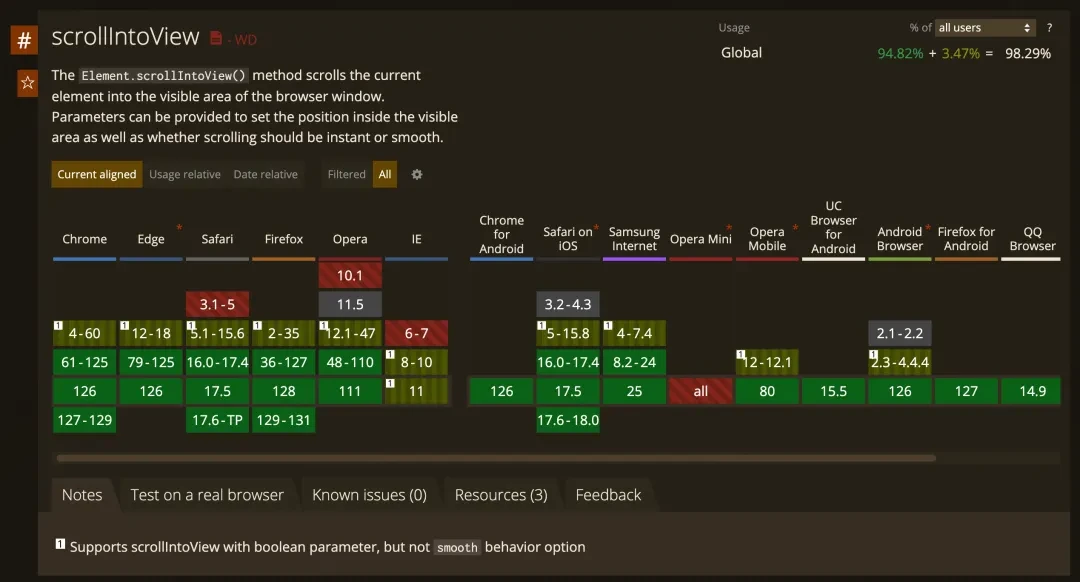Select Android Browser 2.1-2.2 cell
Screen dimensions: 1080x582
click(x=900, y=333)
